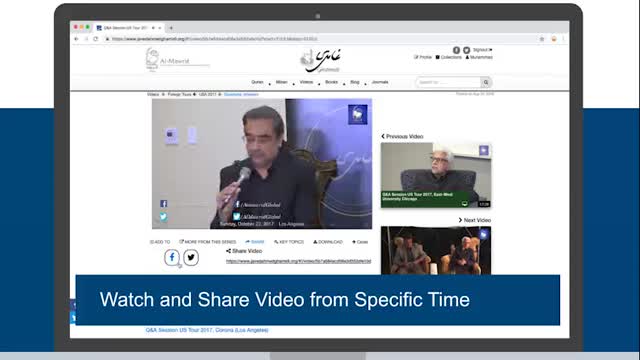Screen dimensions: 640x360
Task: Click Q&A Session US Tour 2017 Corona title
Action: pos(207,330)
